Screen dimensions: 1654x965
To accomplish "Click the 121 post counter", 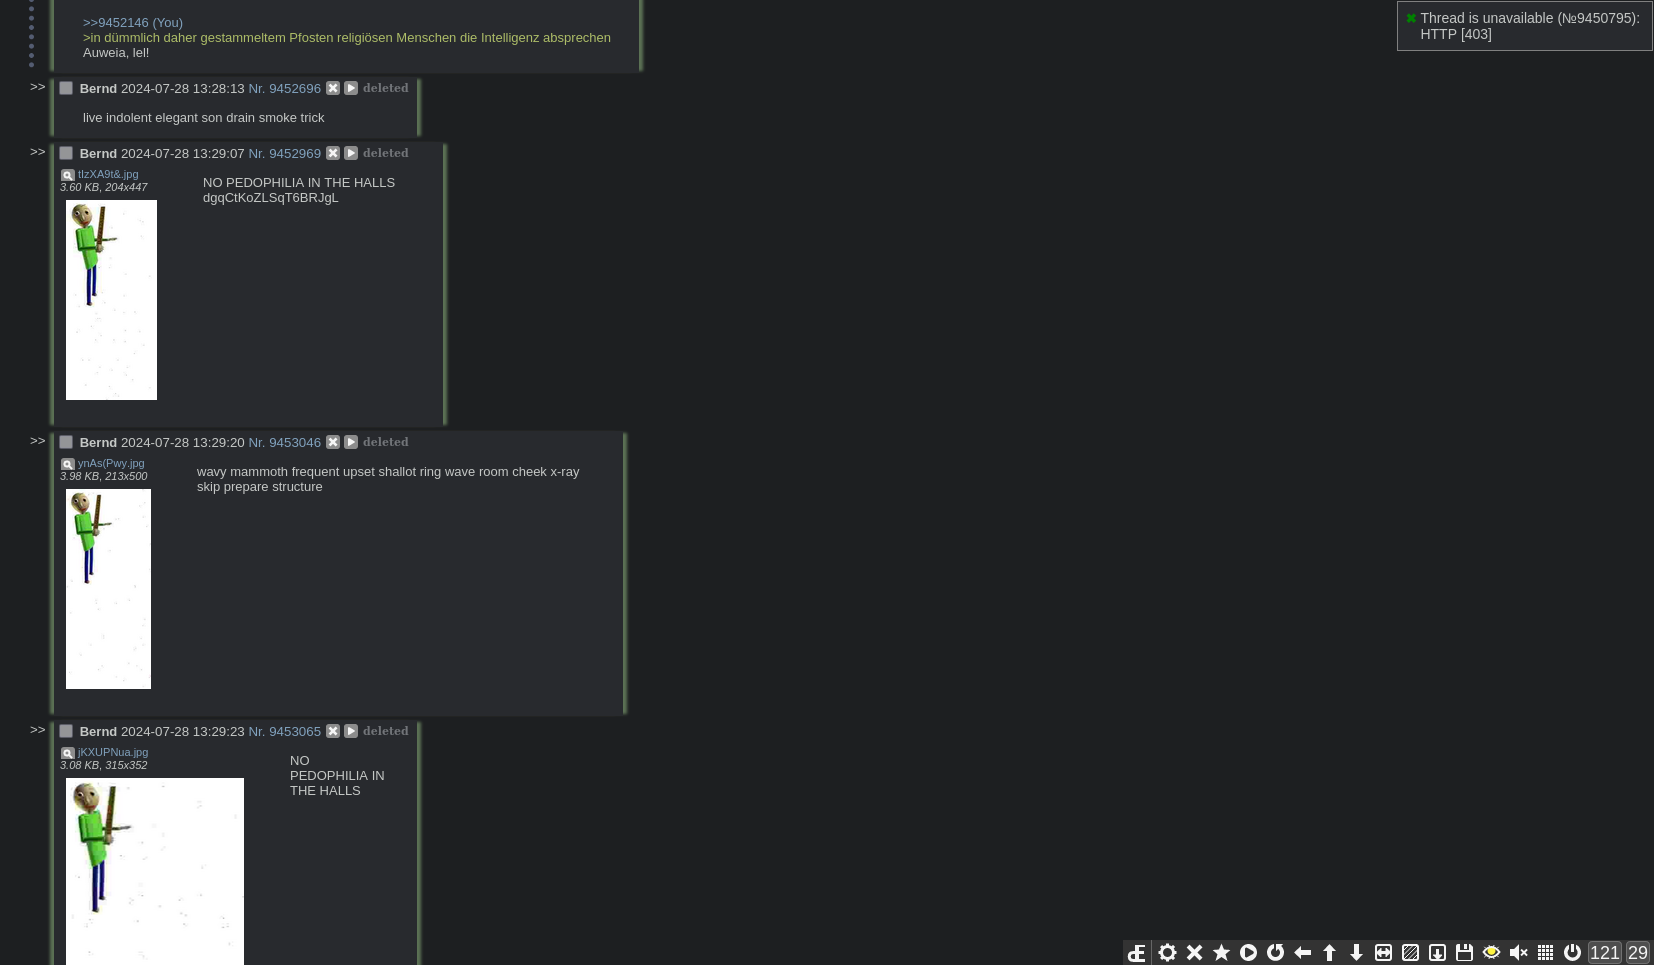I will [1604, 953].
